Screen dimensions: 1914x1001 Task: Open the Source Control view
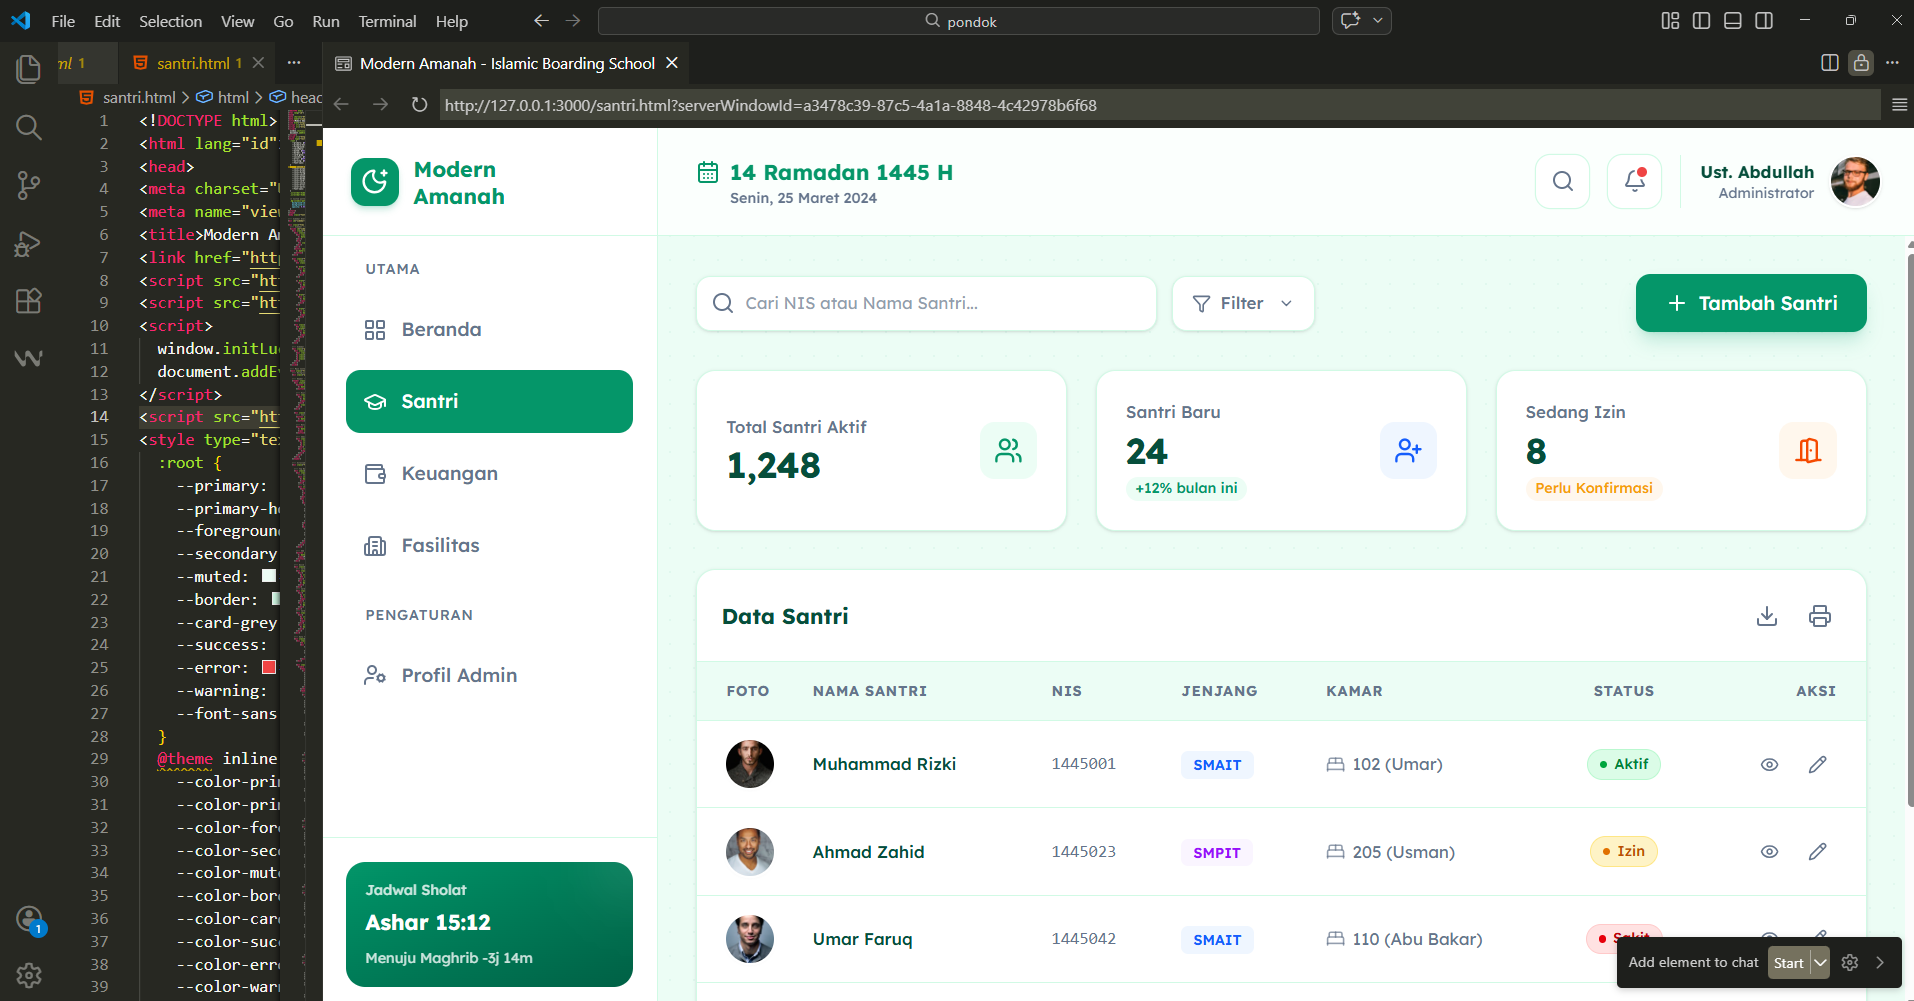[28, 185]
